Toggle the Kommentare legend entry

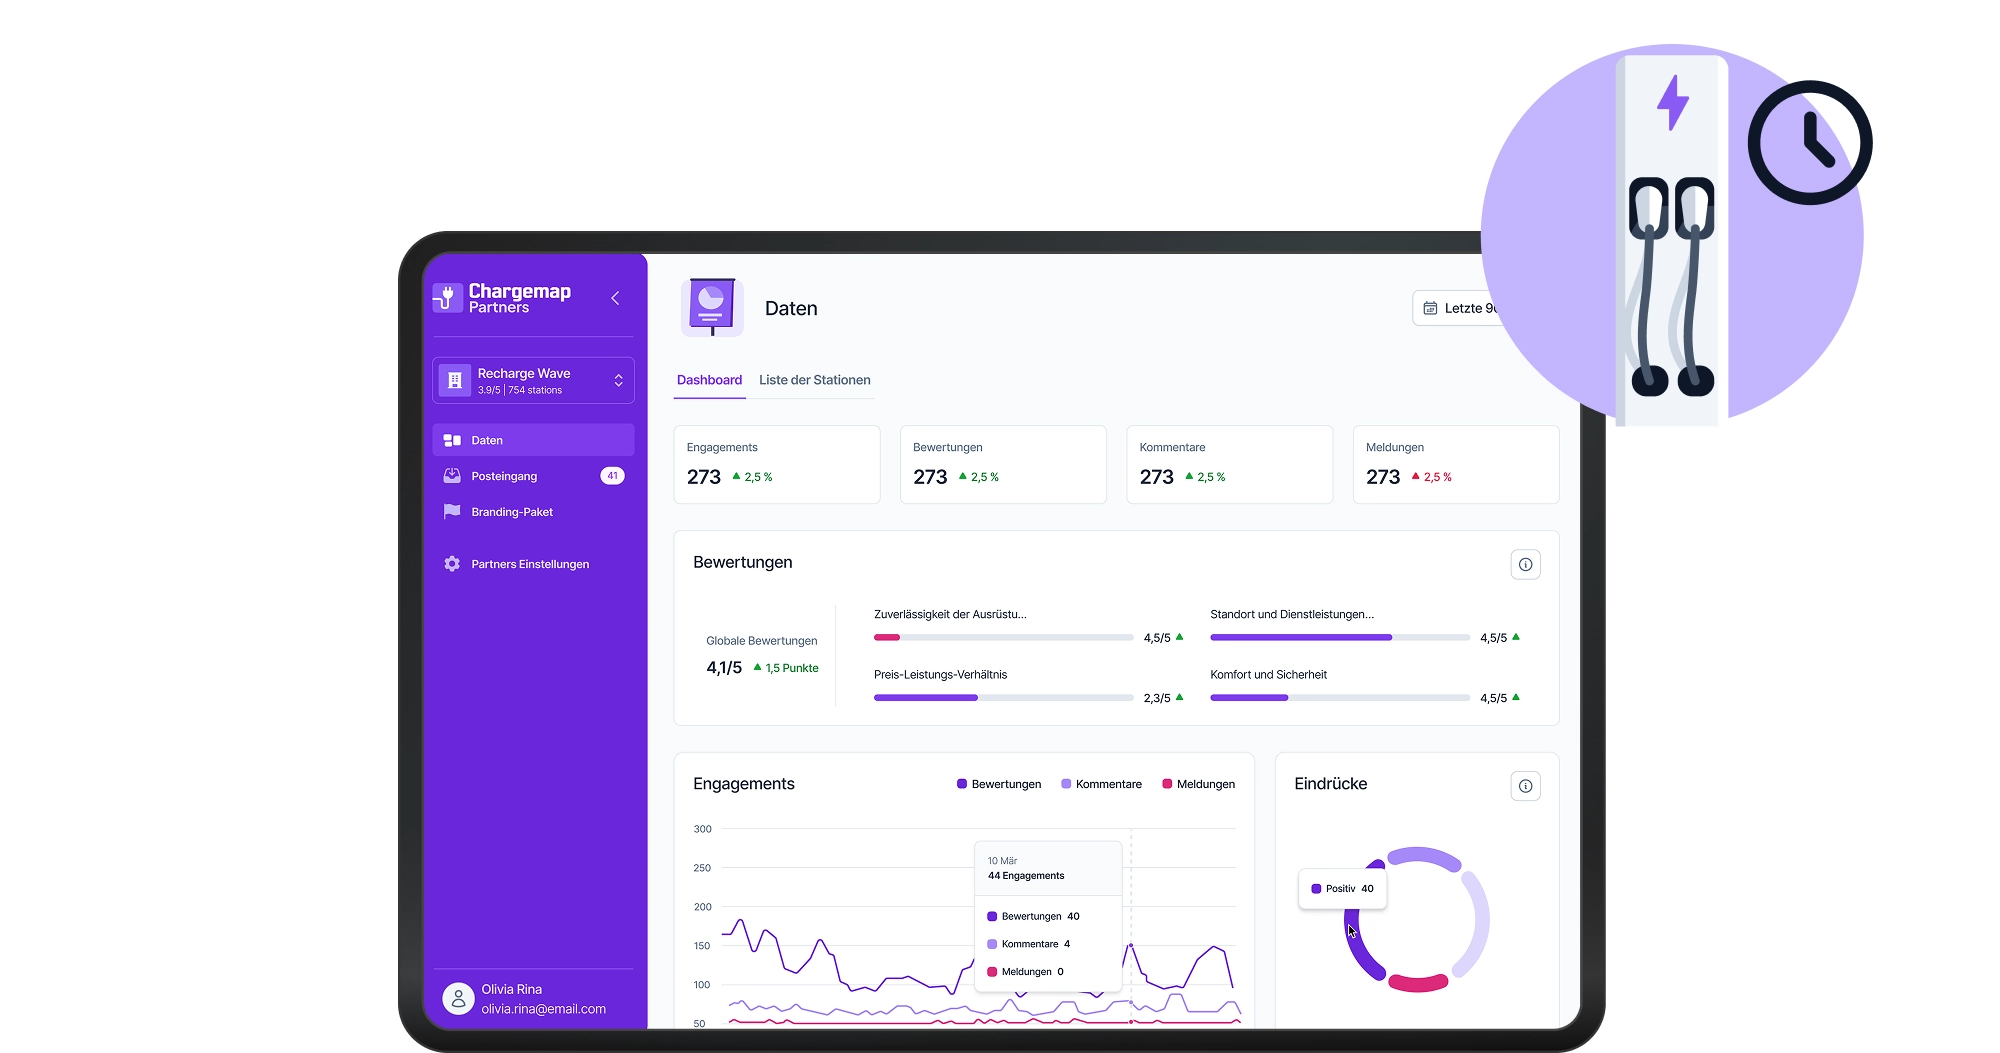coord(1101,784)
